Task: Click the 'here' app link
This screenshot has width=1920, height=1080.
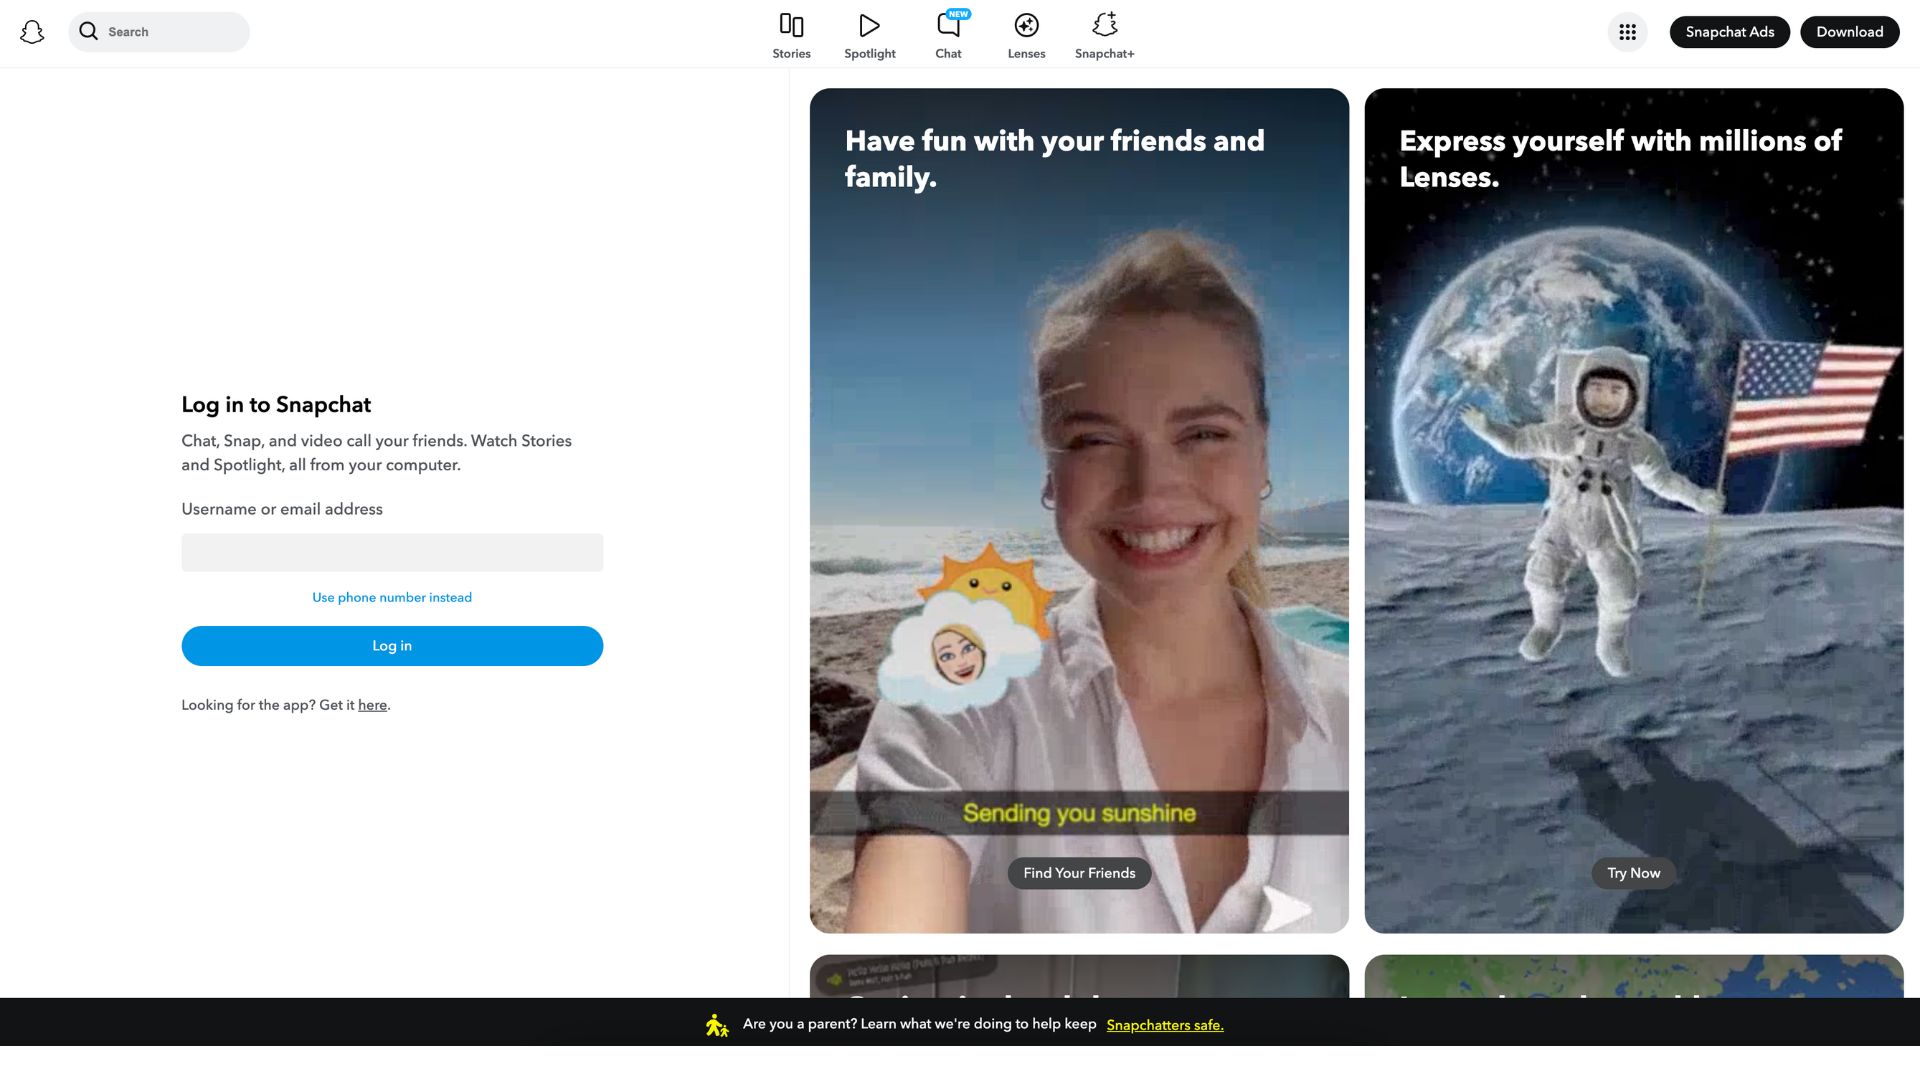Action: coord(372,705)
